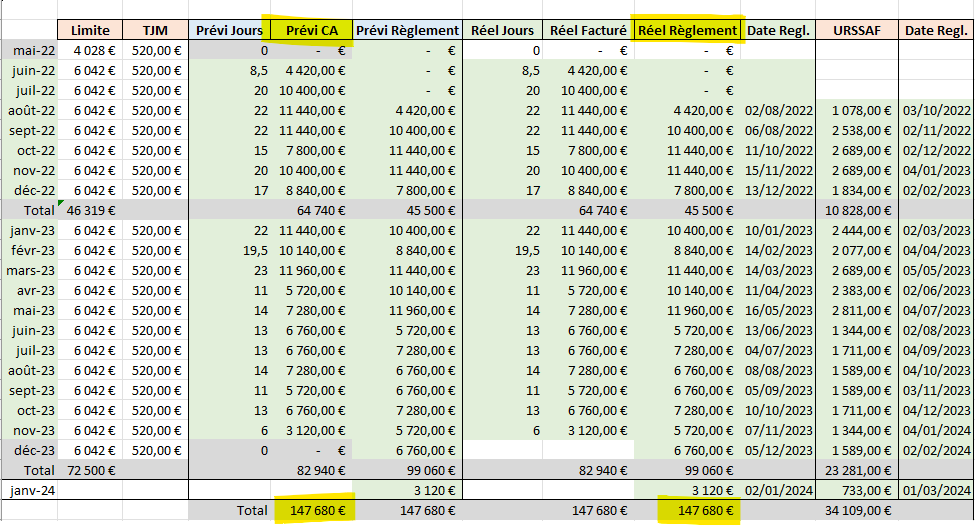
Task: Select the 1 078,00 € URSSAF cell
Action: pos(857,110)
